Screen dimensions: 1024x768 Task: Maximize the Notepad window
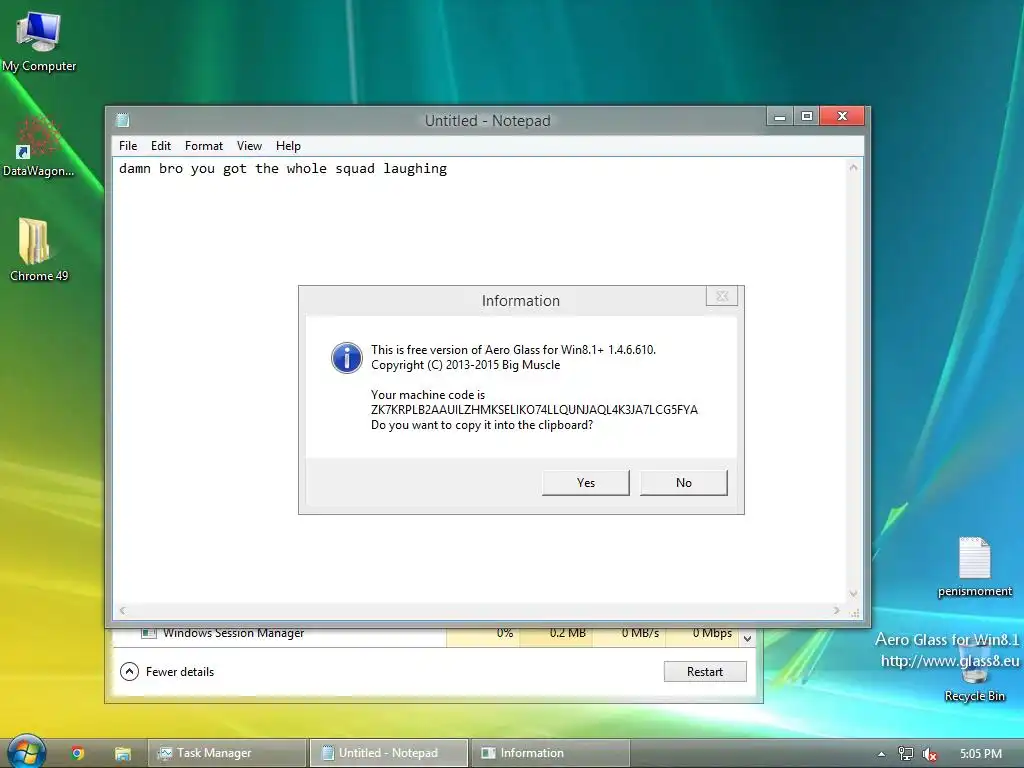tap(807, 116)
